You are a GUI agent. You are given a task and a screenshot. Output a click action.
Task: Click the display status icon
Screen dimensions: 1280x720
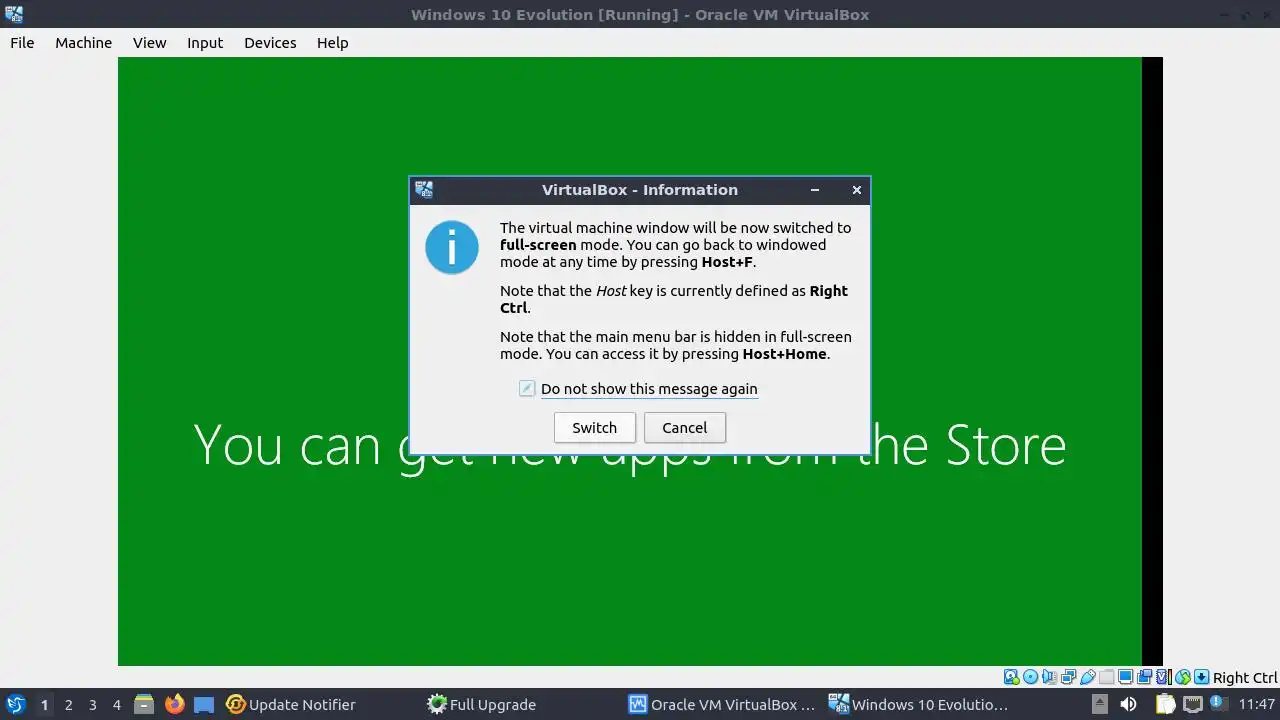pyautogui.click(x=1125, y=677)
